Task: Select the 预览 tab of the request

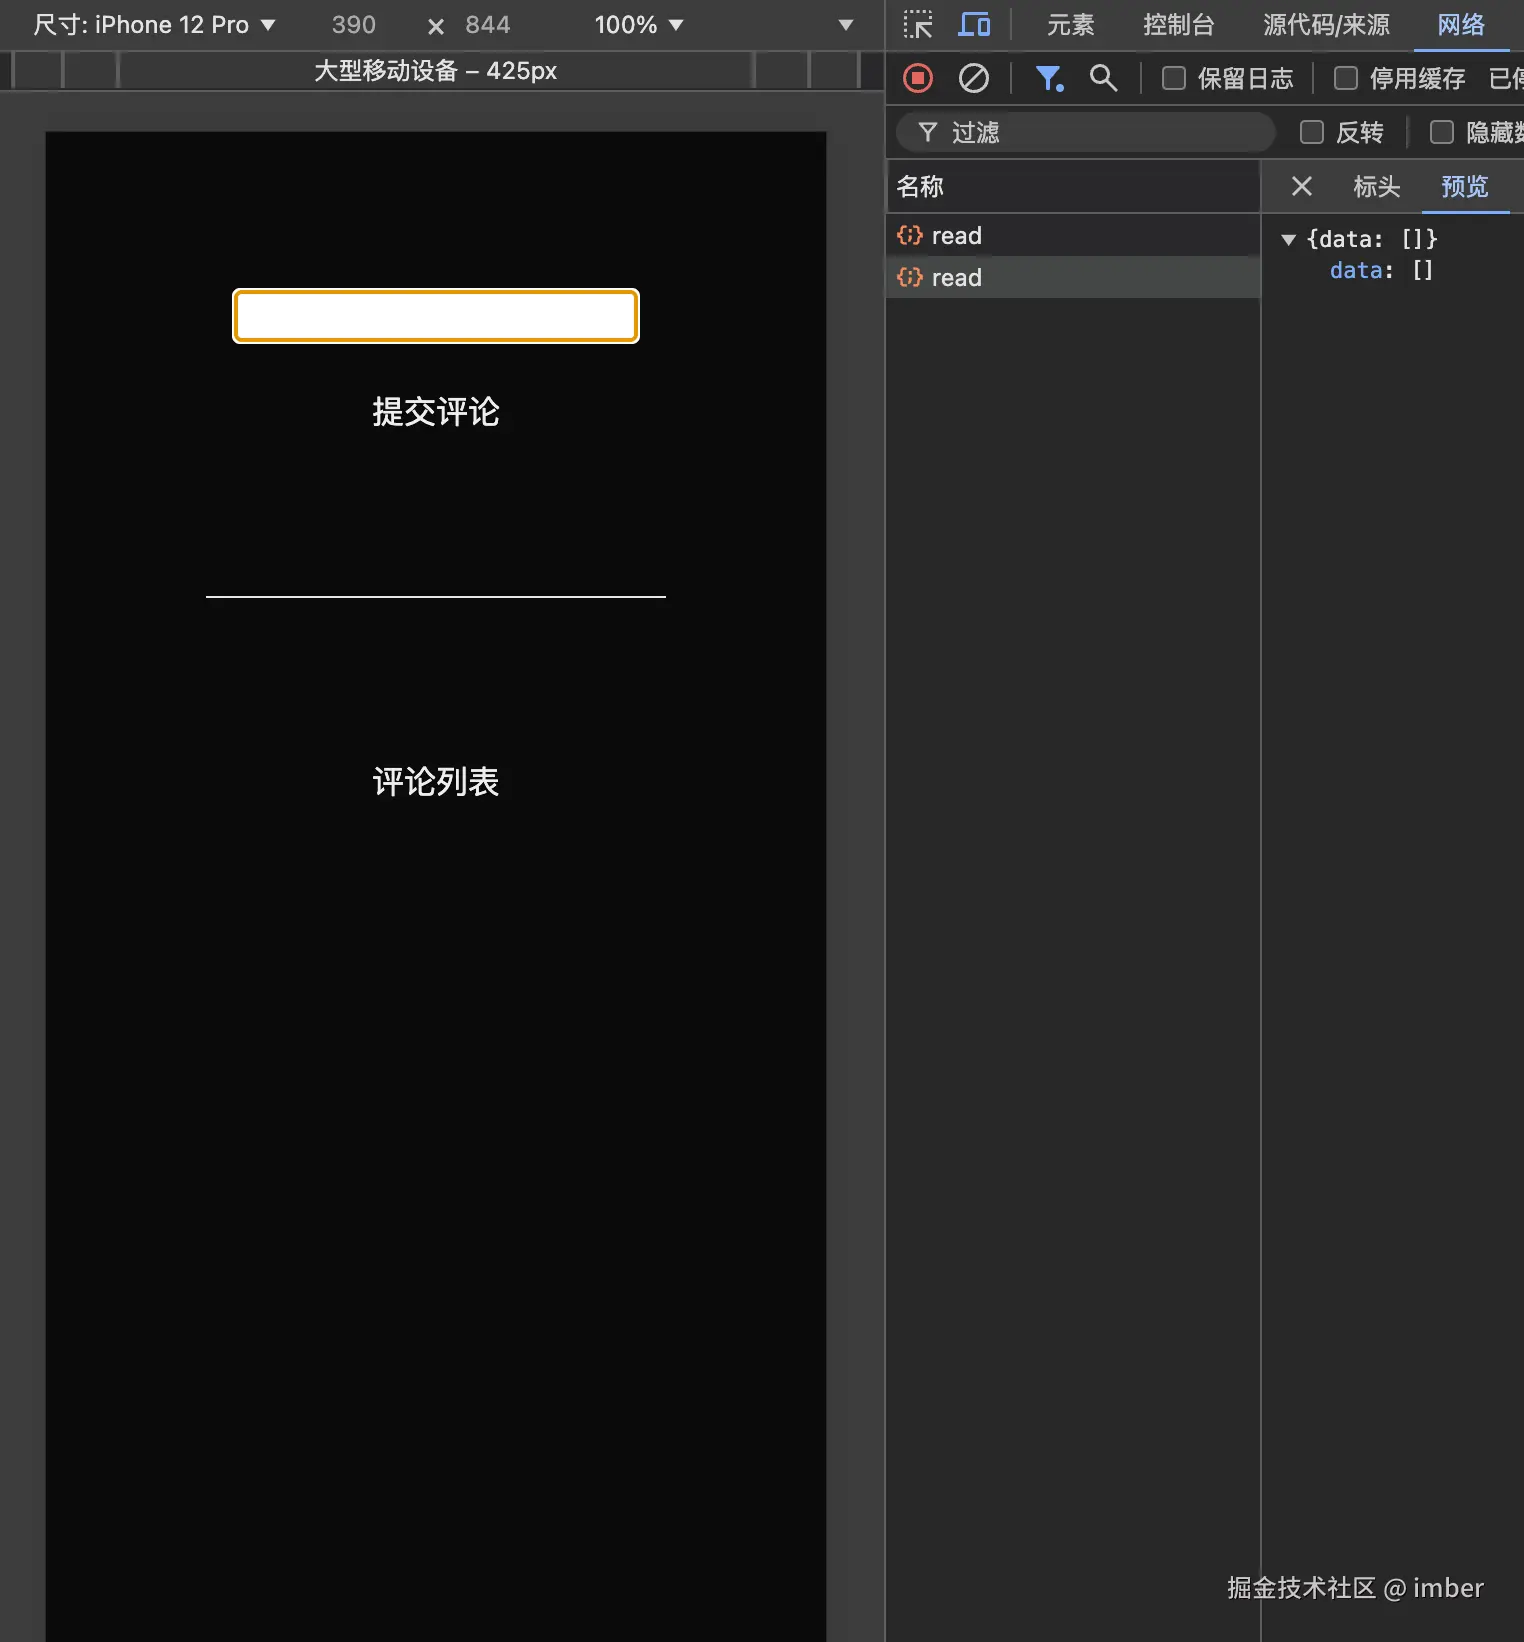Action: point(1464,186)
